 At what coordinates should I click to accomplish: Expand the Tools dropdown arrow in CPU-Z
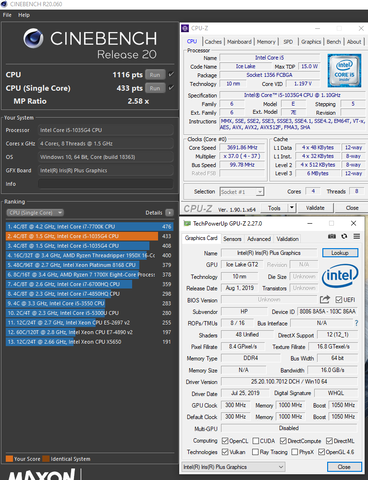292,208
